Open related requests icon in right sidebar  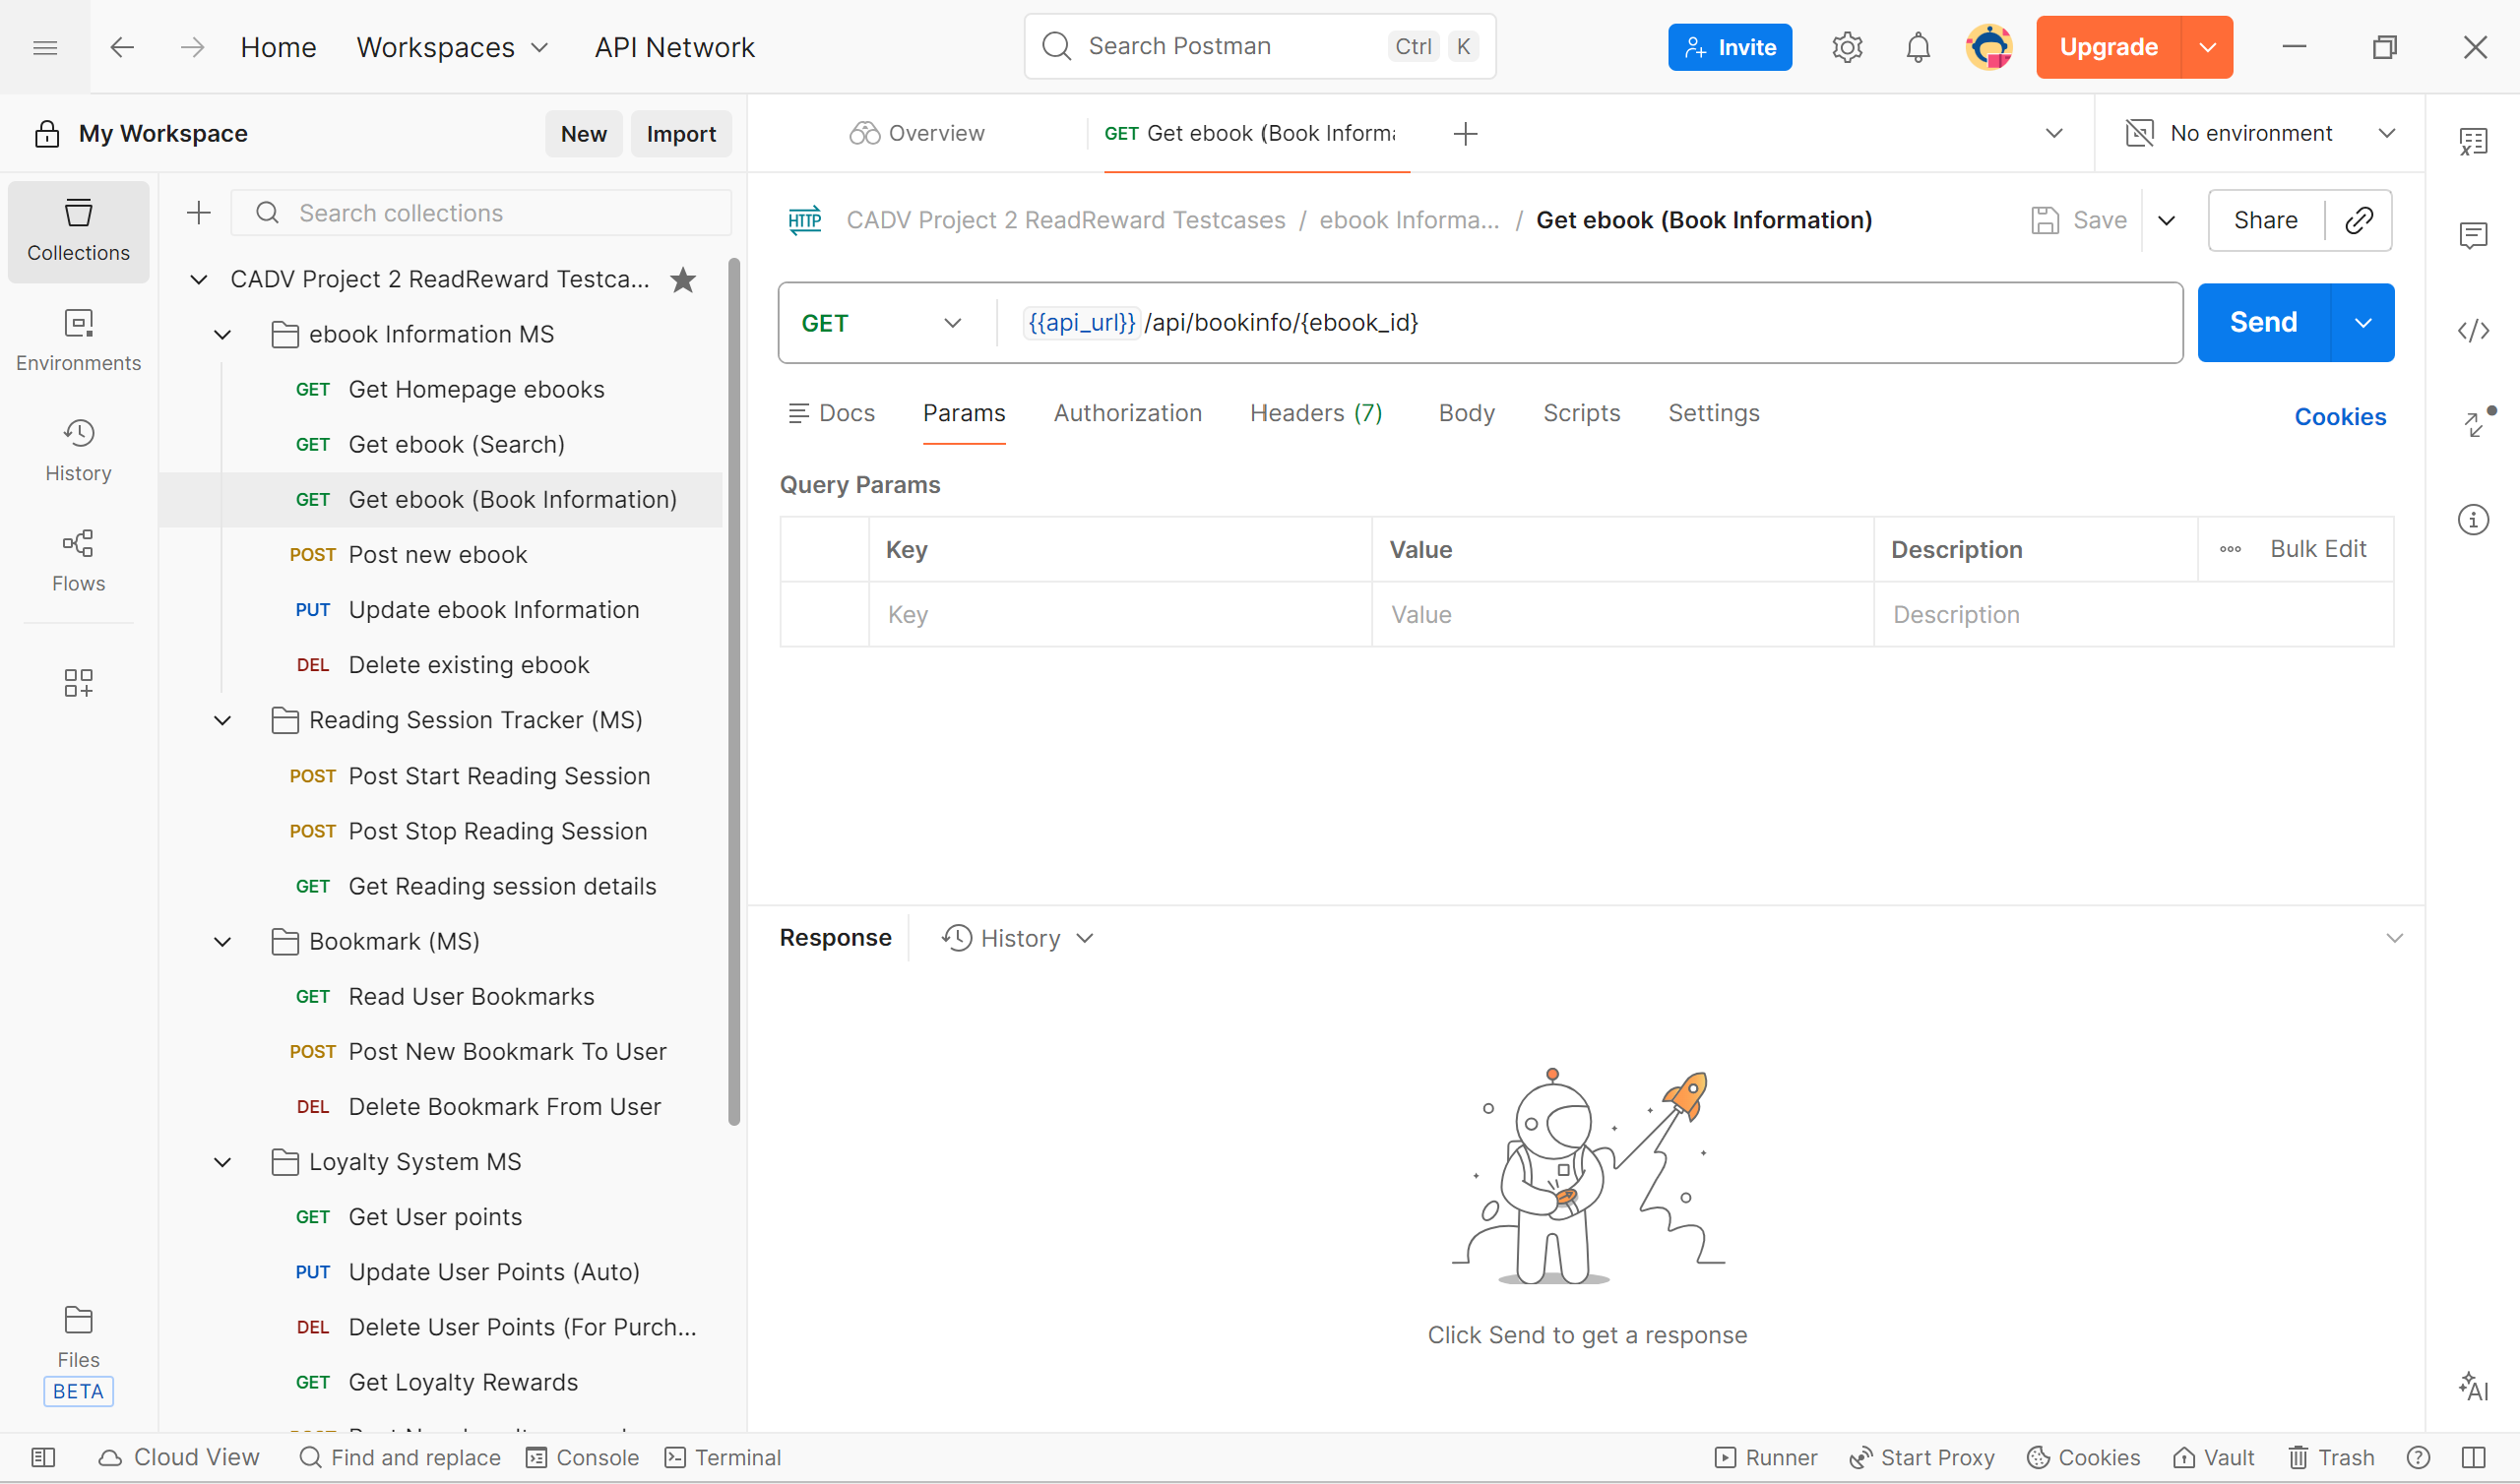click(2473, 424)
